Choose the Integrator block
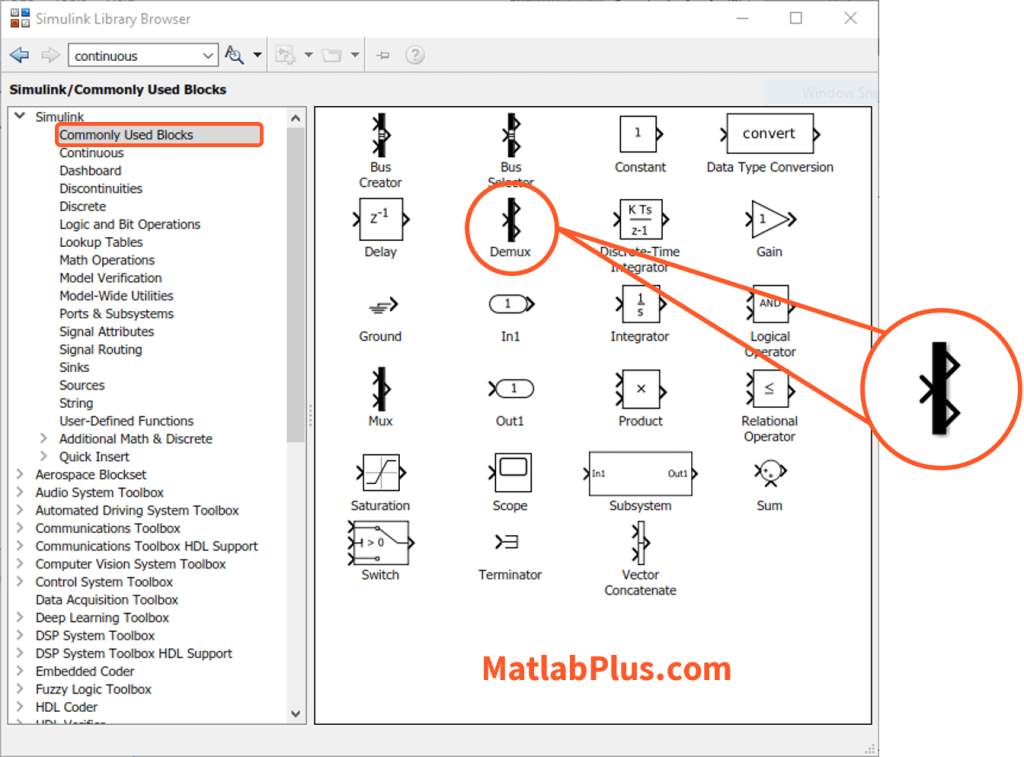 (640, 303)
